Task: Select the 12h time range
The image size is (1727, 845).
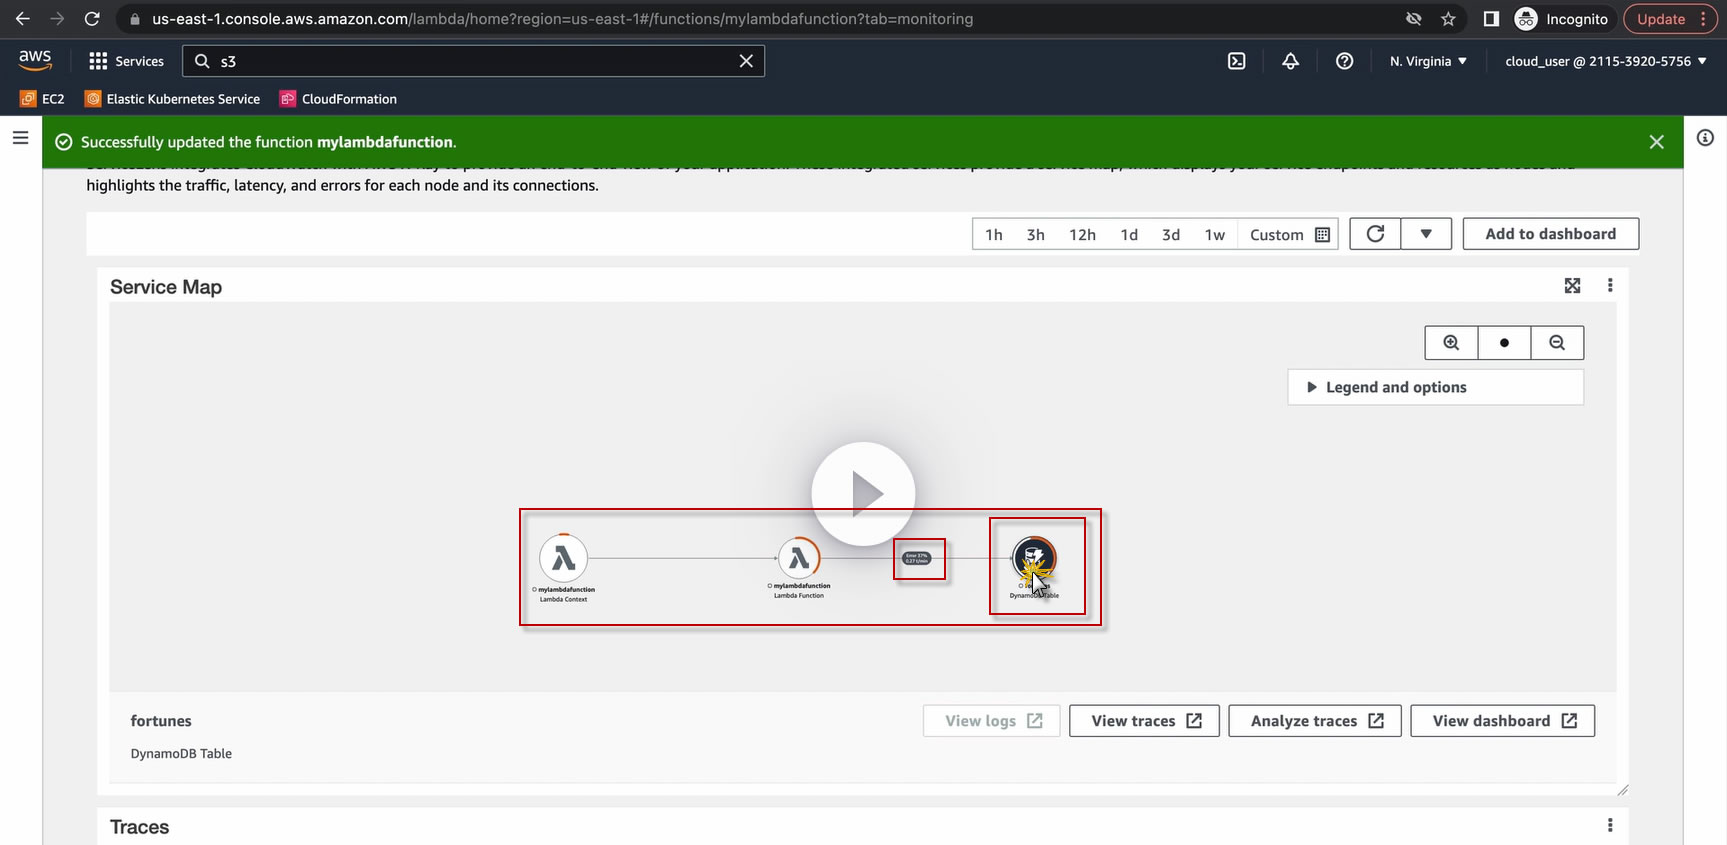Action: coord(1082,235)
